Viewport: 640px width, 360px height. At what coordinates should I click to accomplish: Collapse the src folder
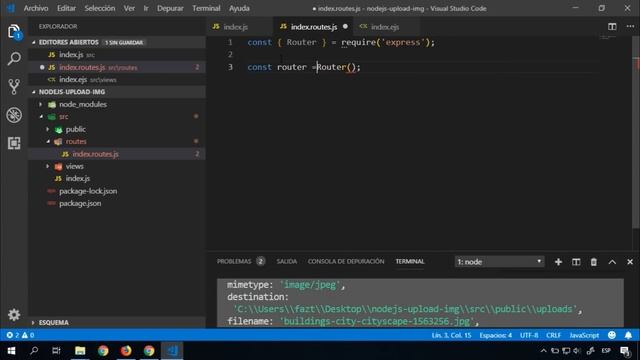40,117
